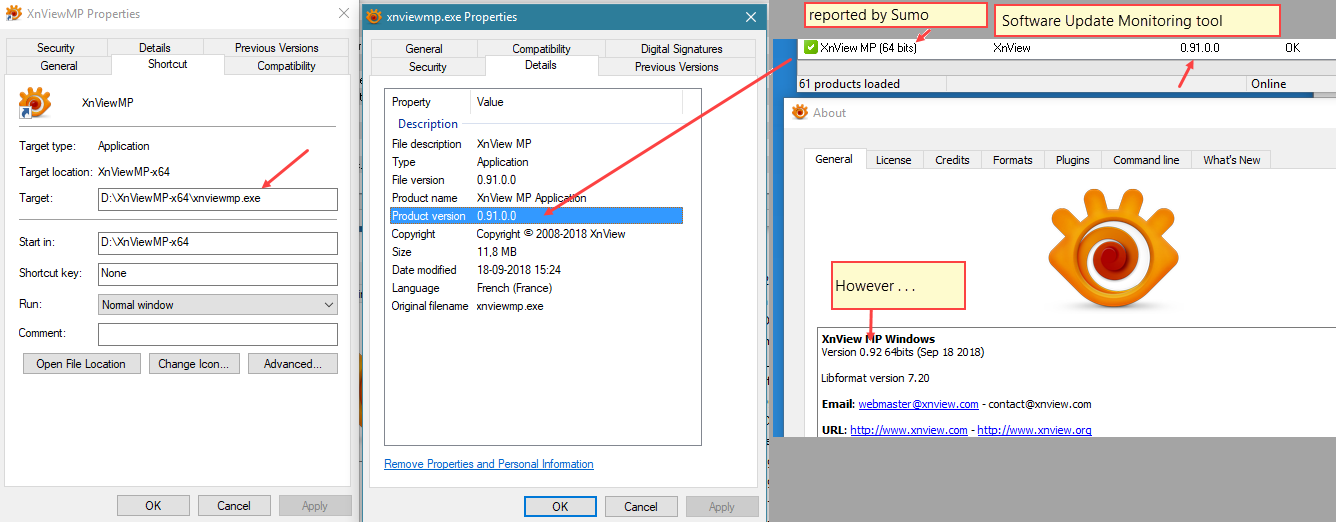Image resolution: width=1336 pixels, height=522 pixels.
Task: Click the Target field with xnviewmp.exe path
Action: coord(218,199)
